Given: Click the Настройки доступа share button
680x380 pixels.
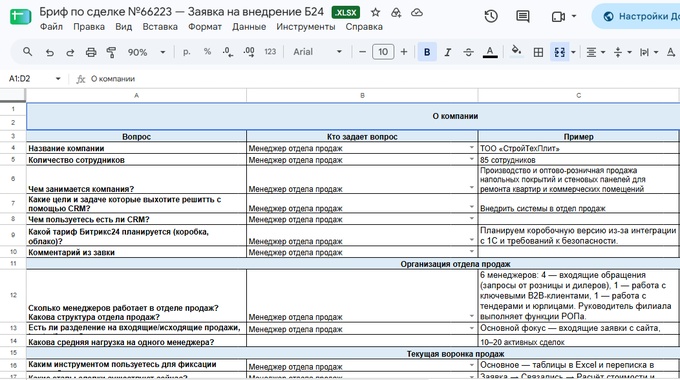Looking at the screenshot, I should 637,16.
